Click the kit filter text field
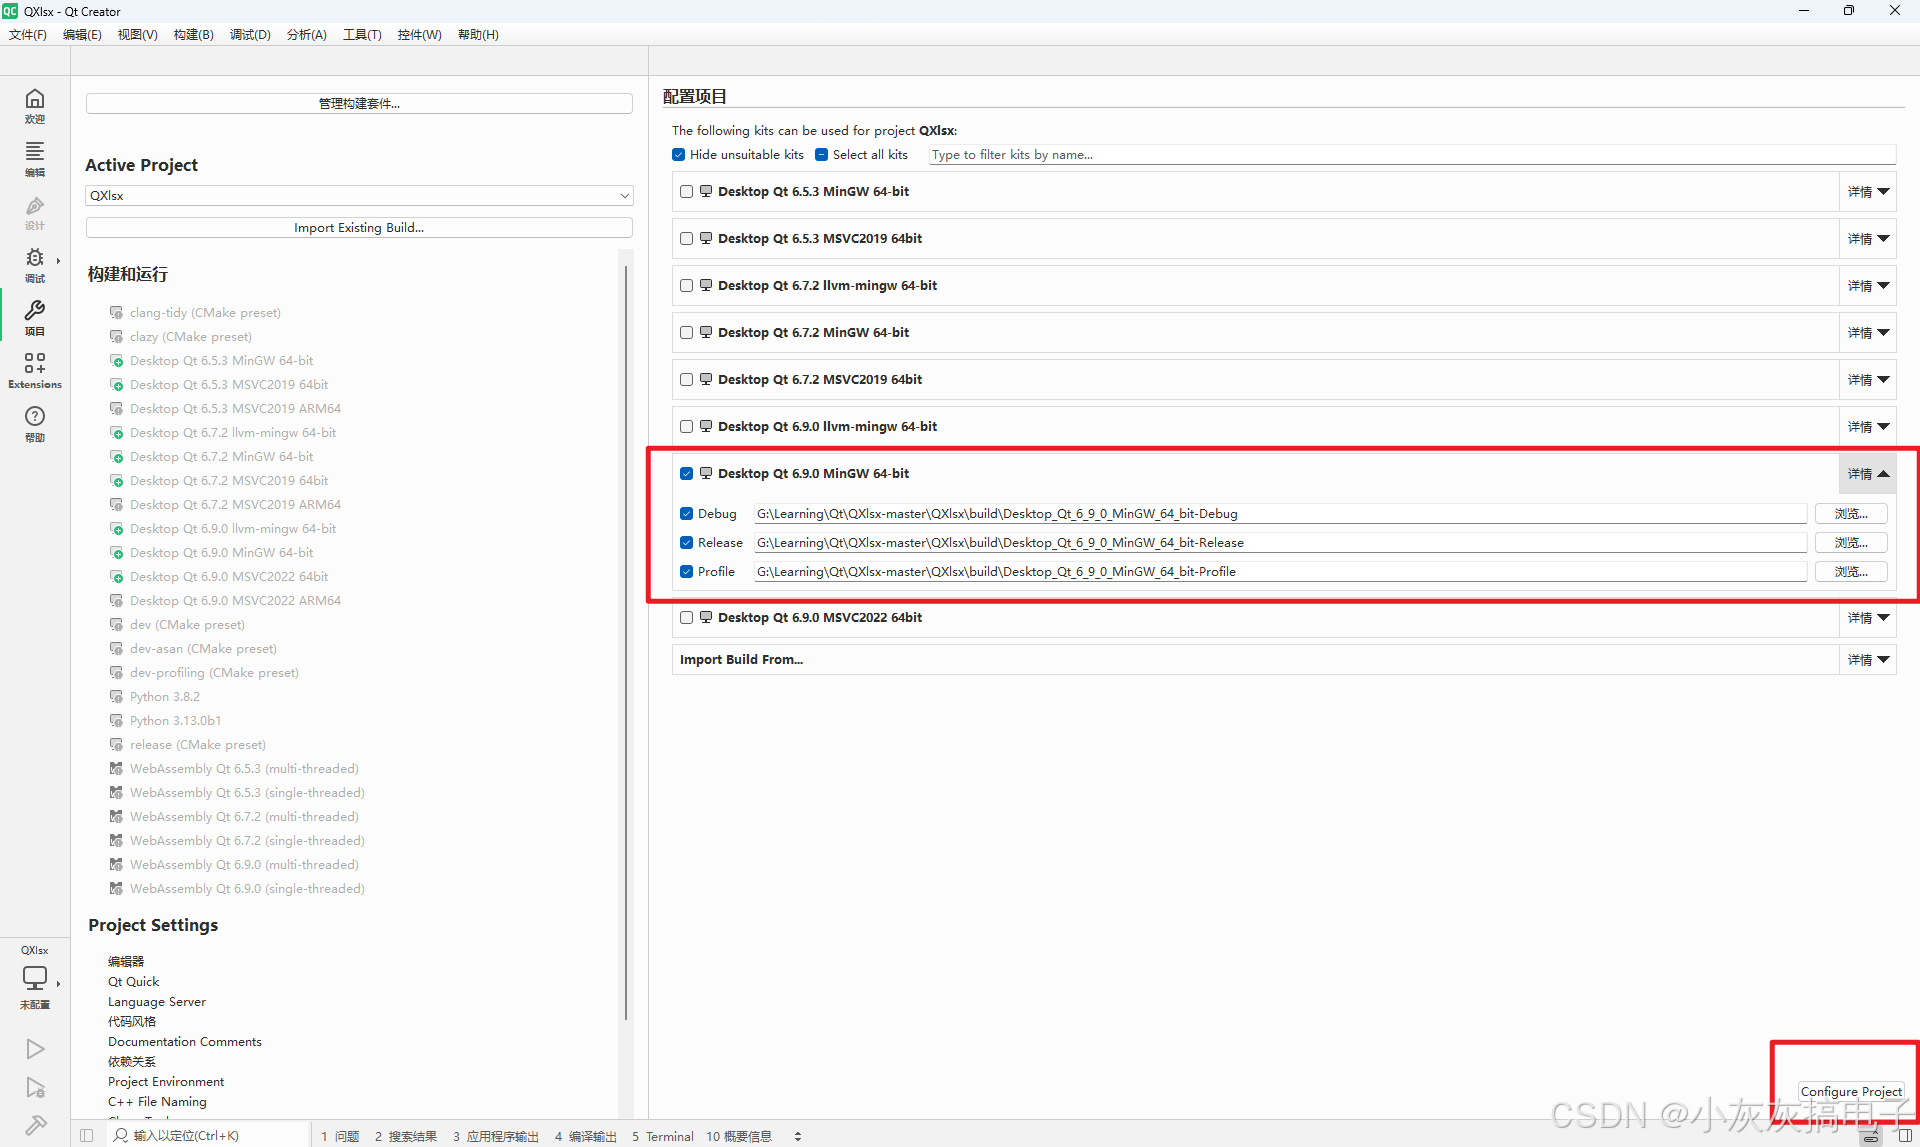This screenshot has width=1920, height=1147. coord(1412,155)
